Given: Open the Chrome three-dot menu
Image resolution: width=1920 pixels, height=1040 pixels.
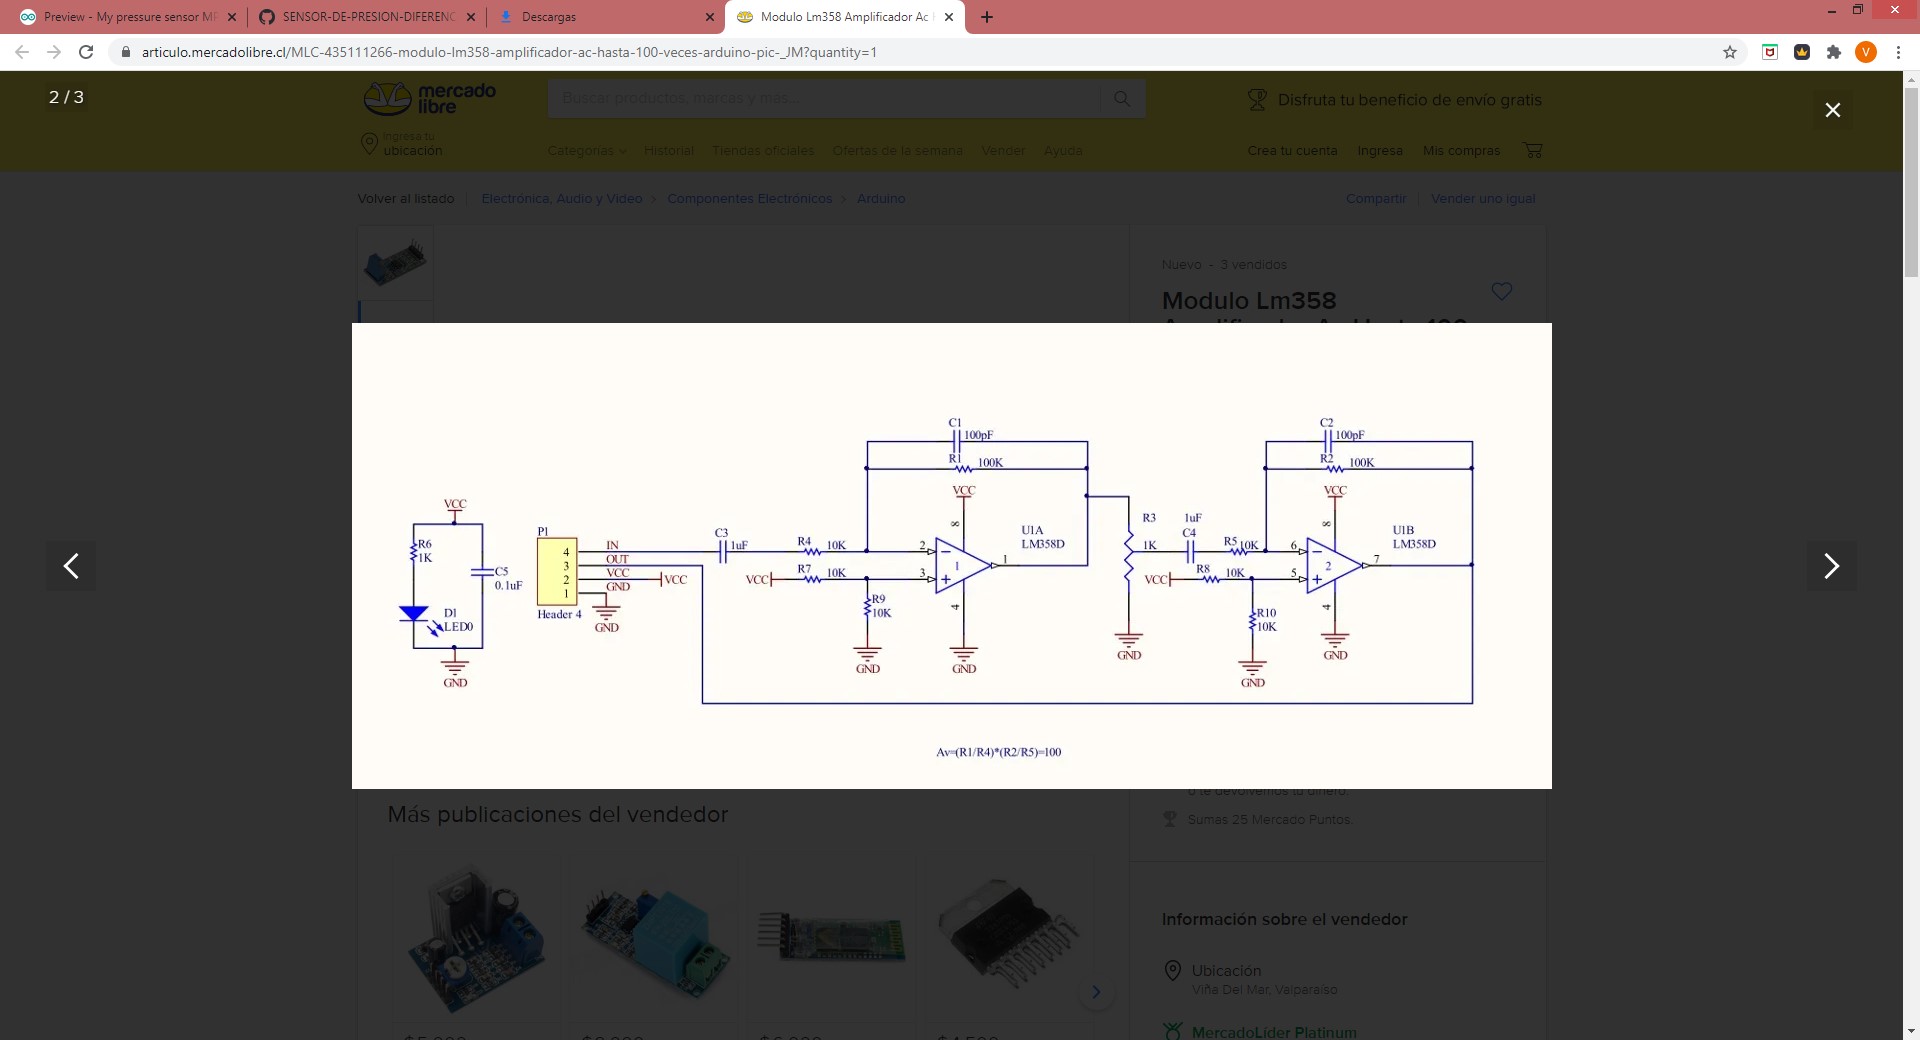Looking at the screenshot, I should (x=1897, y=52).
